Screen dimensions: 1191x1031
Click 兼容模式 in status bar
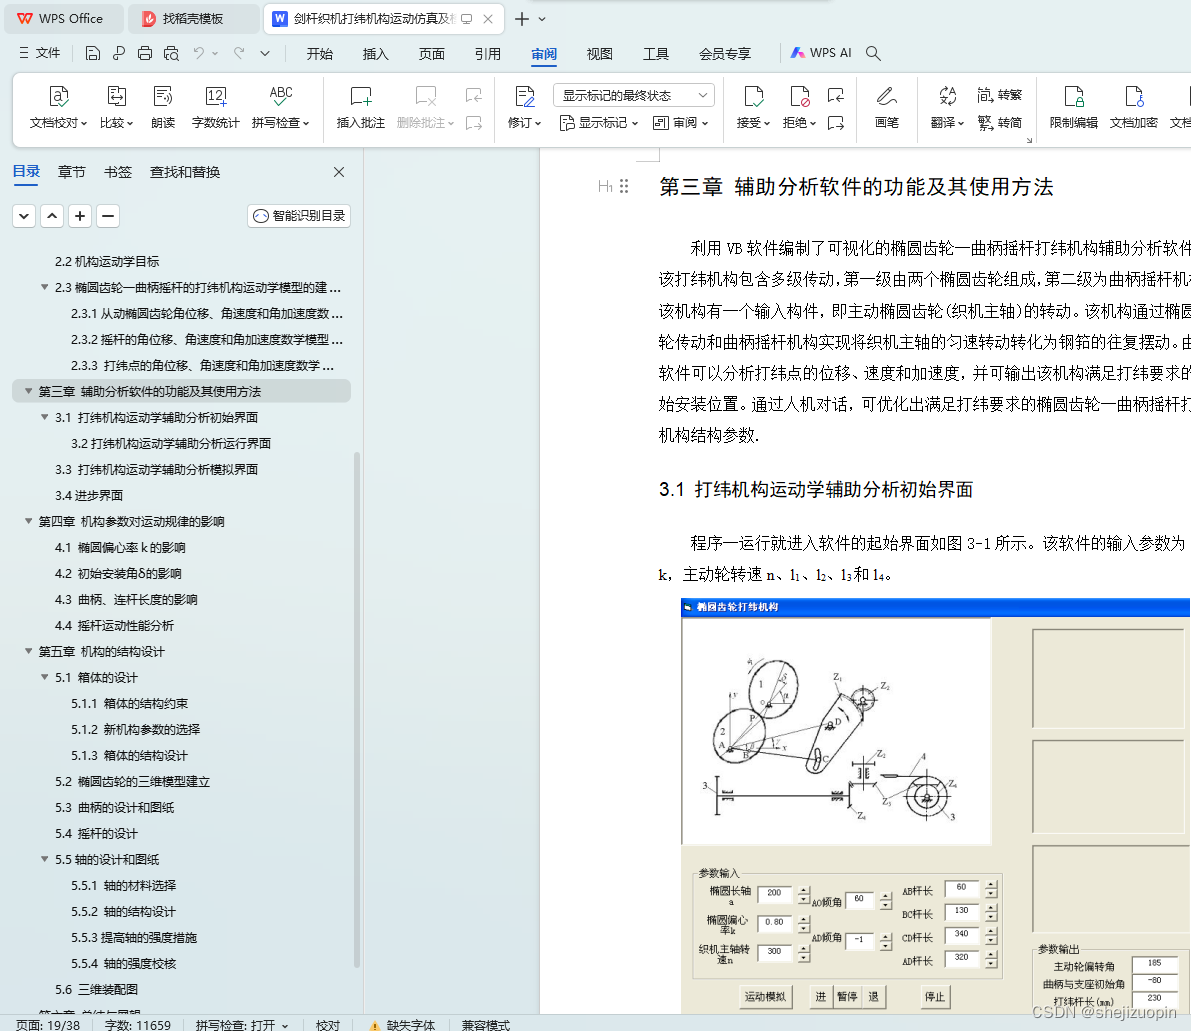(x=485, y=1025)
